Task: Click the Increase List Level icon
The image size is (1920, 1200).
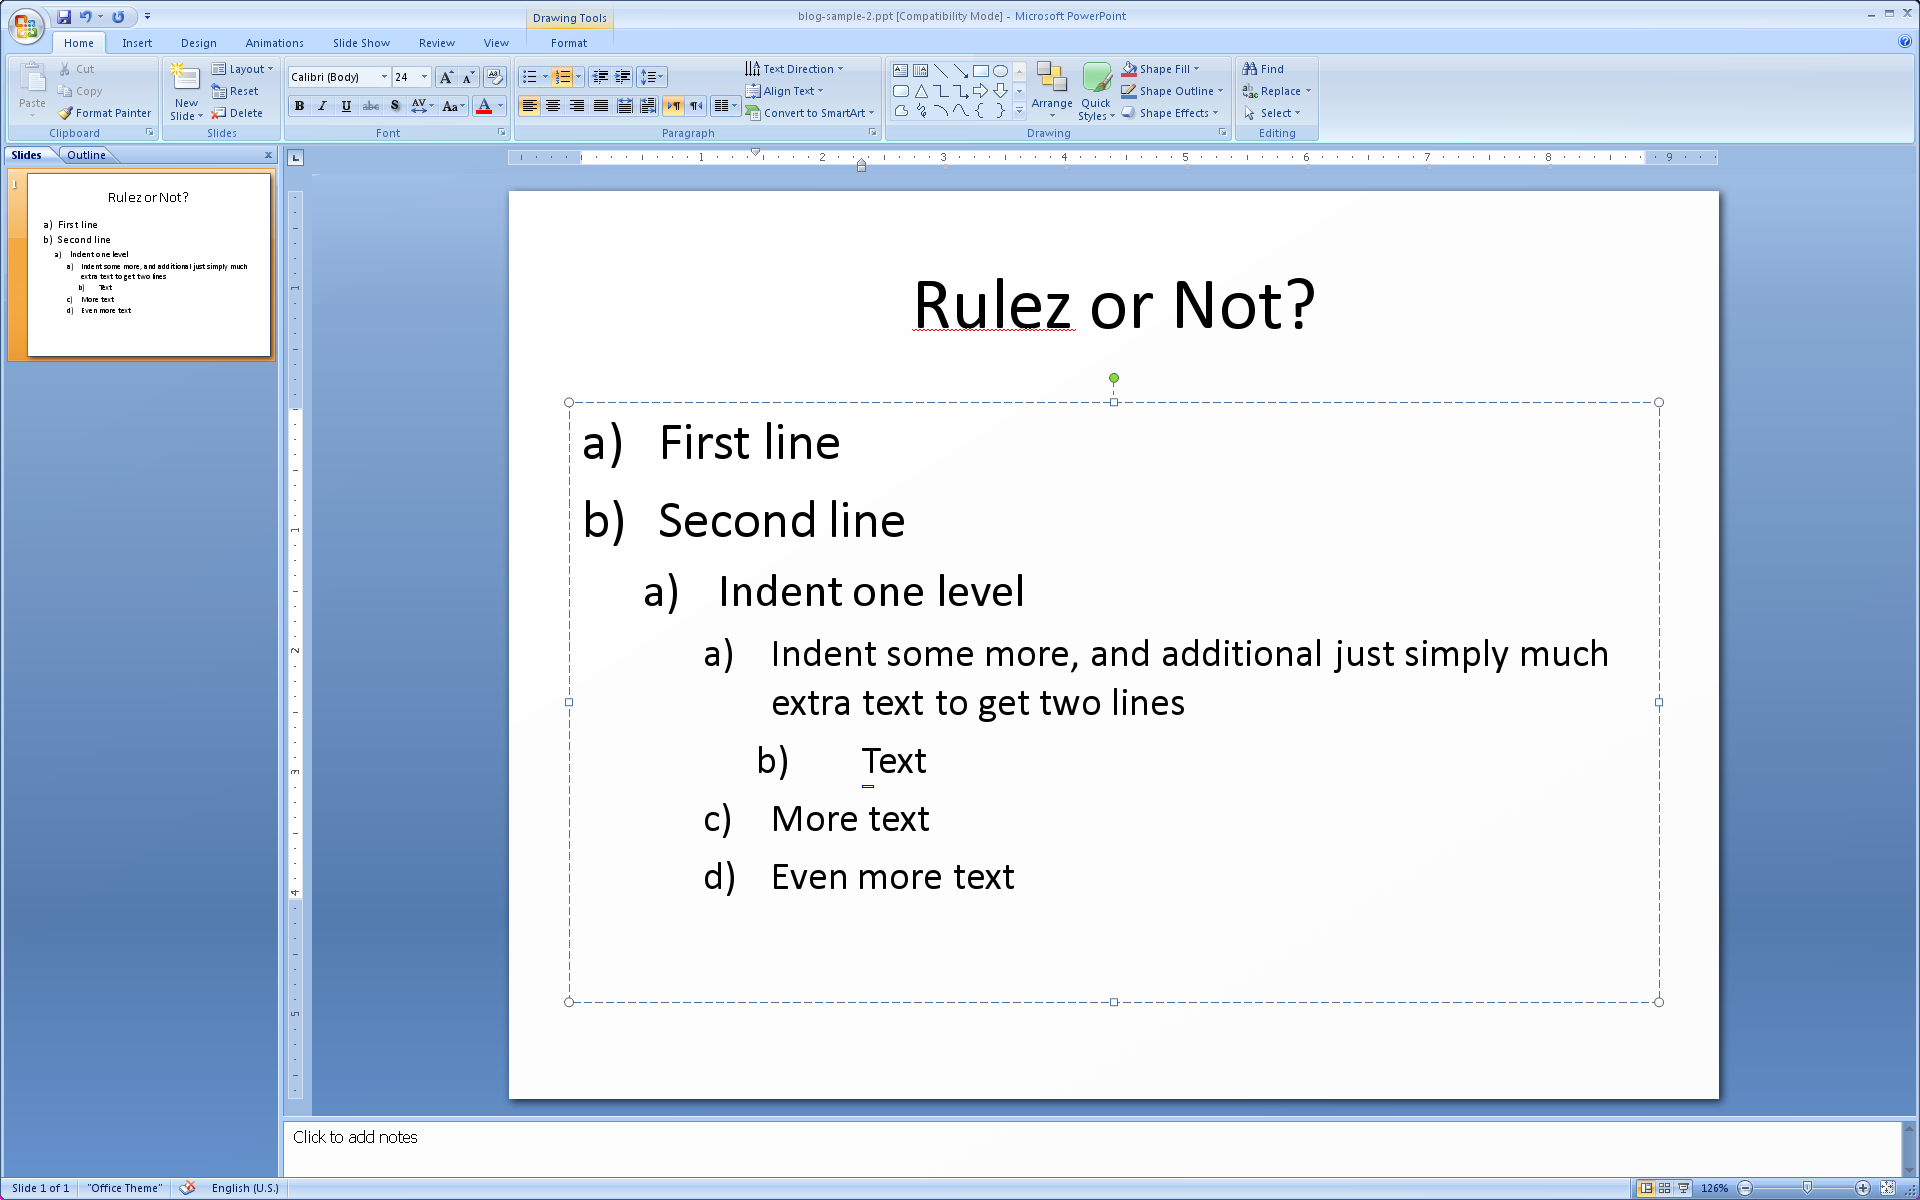Action: point(623,77)
